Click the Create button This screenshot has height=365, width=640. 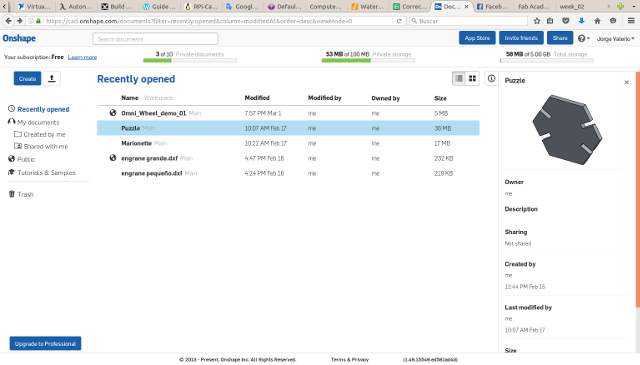click(27, 78)
